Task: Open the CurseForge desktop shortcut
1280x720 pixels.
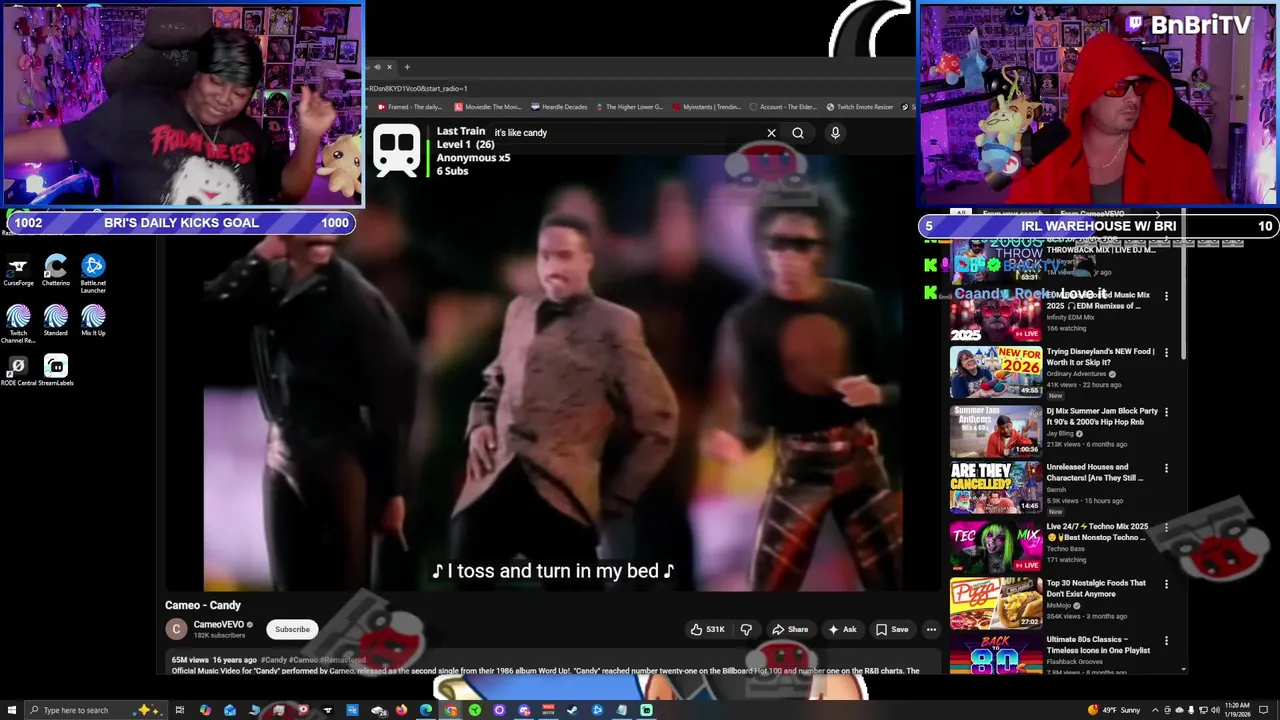Action: pyautogui.click(x=18, y=270)
